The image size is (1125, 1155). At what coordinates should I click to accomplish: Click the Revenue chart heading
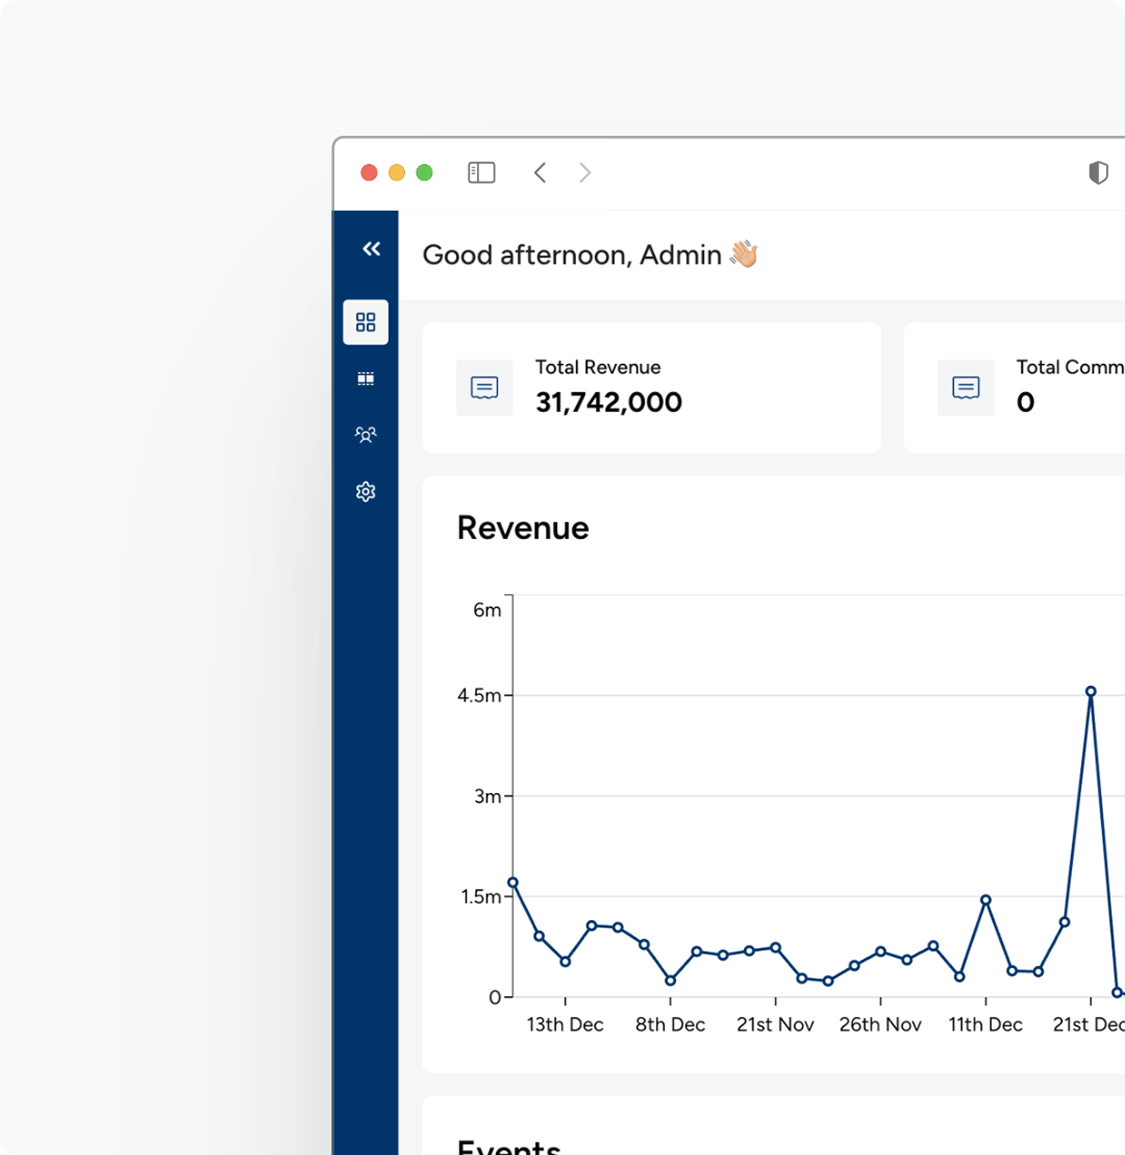click(523, 528)
